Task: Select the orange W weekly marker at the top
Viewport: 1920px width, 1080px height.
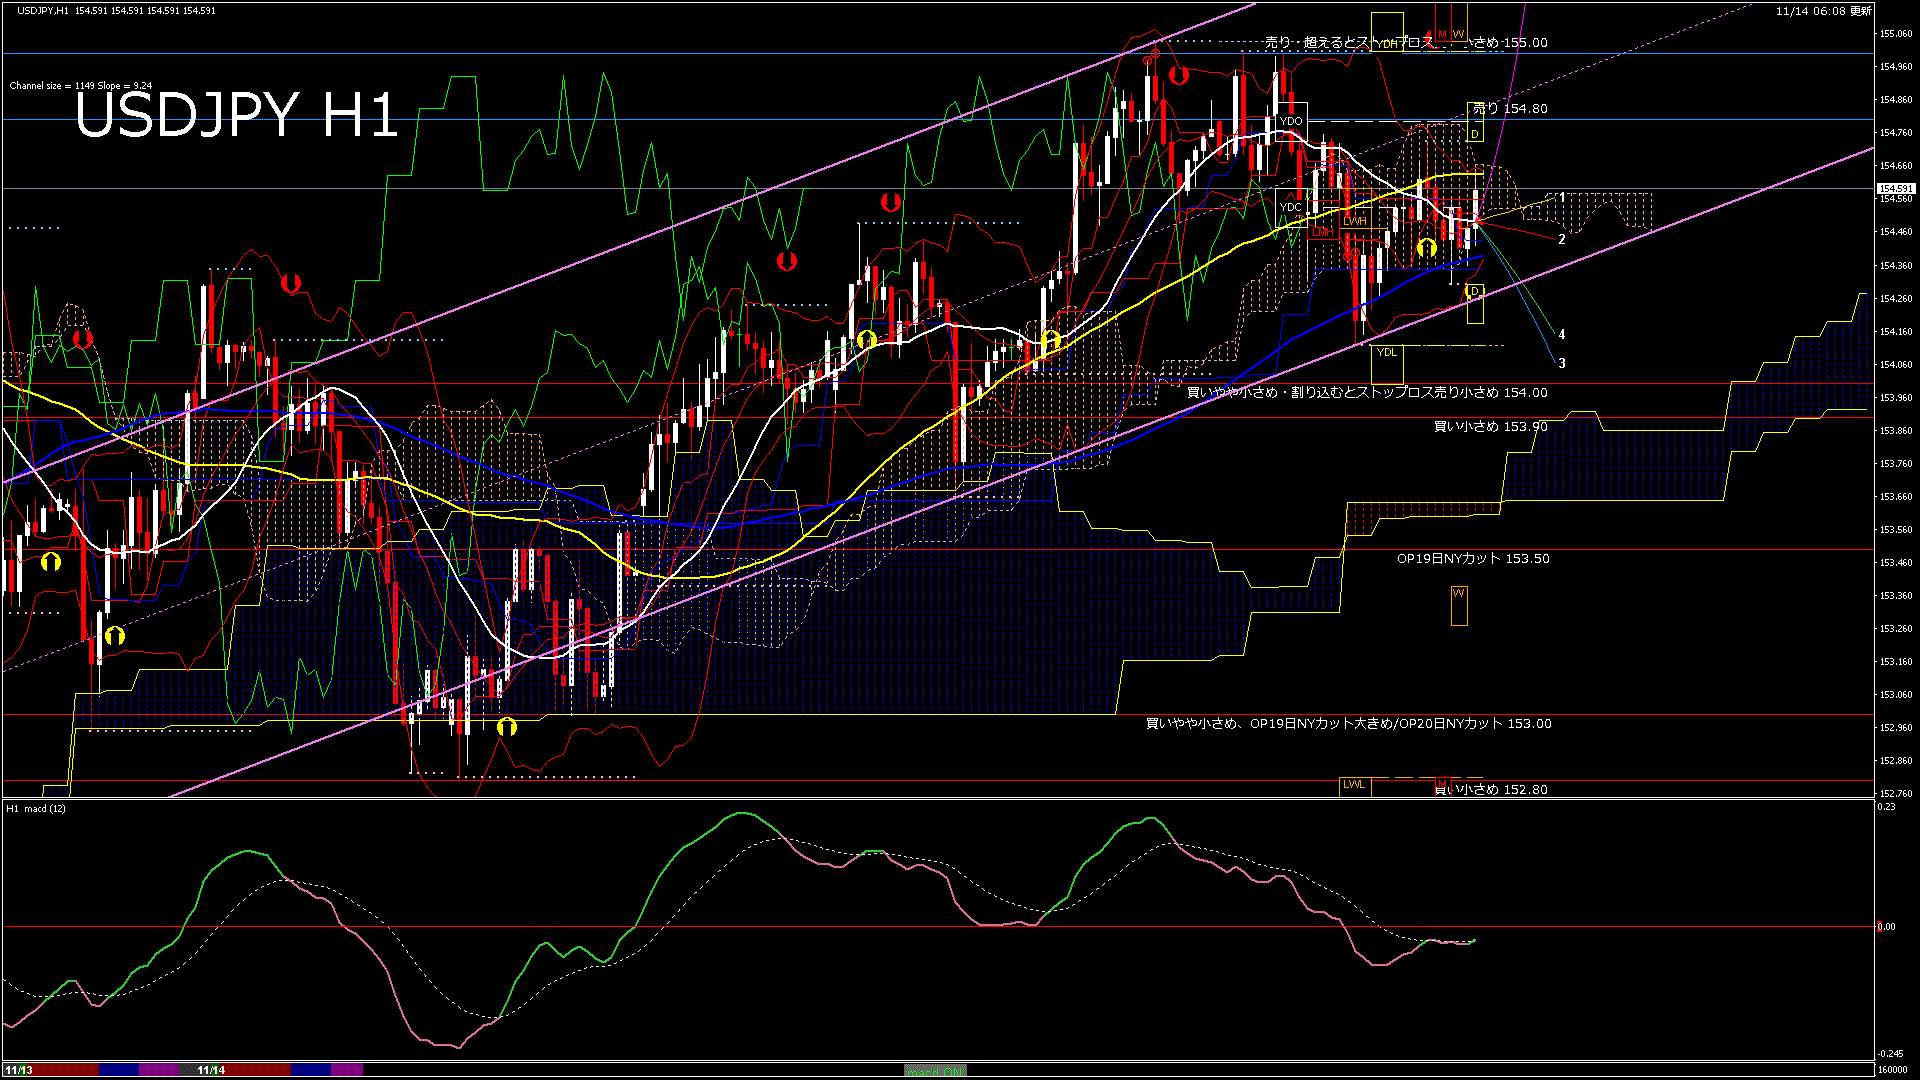Action: tap(1459, 34)
